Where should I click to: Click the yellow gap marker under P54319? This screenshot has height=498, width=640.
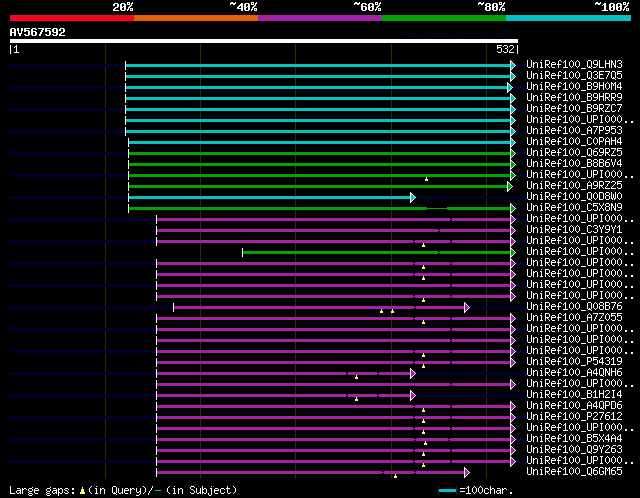tap(423, 366)
